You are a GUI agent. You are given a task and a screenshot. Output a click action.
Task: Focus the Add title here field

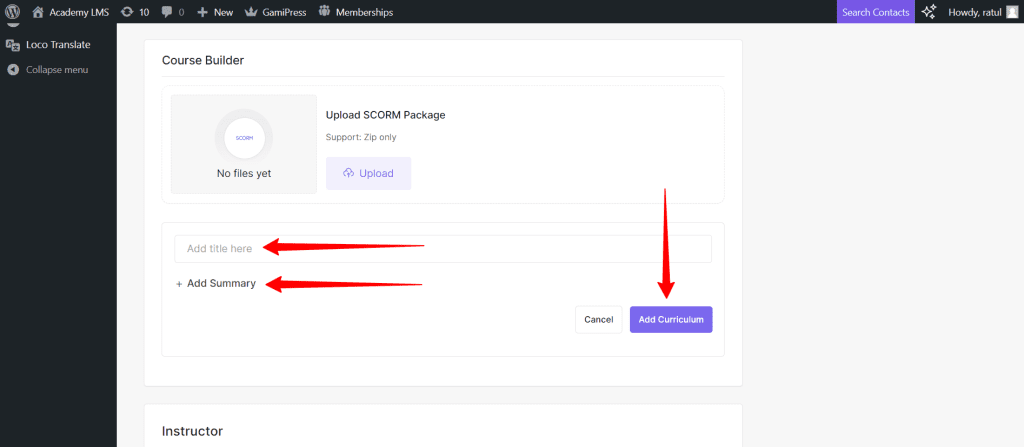click(x=442, y=248)
